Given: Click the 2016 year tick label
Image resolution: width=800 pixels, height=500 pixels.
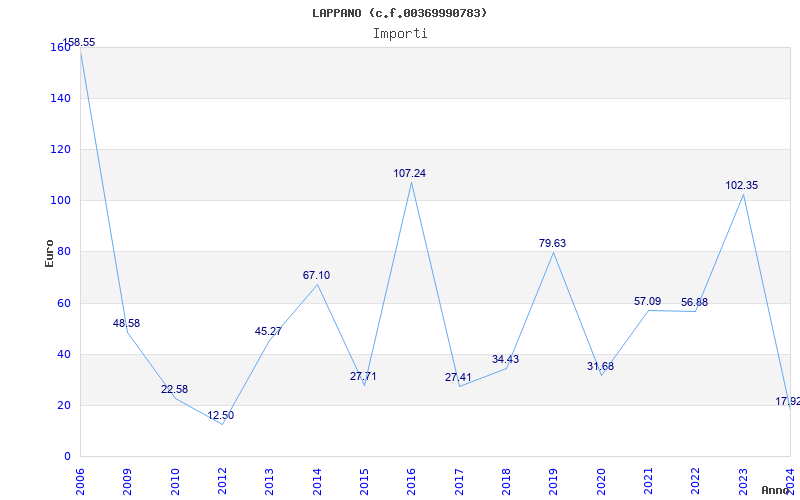Looking at the screenshot, I should 411,482.
